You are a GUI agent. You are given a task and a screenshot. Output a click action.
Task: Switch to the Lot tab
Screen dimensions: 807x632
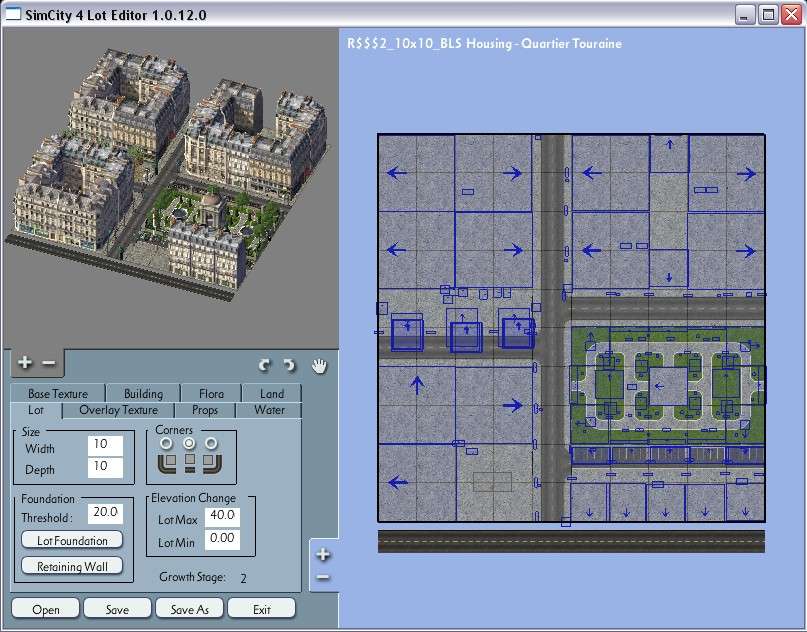coord(36,410)
